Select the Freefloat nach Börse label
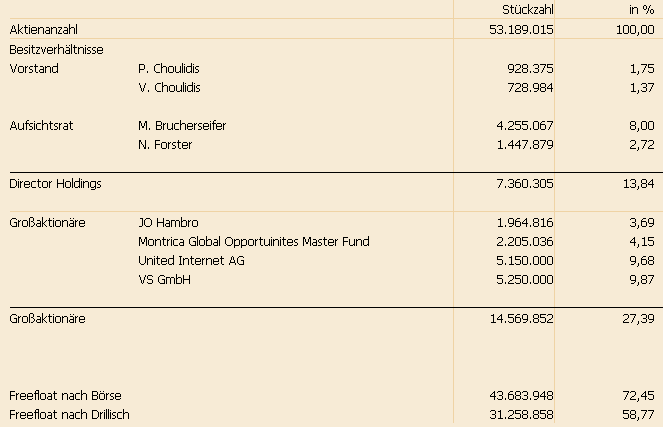Image resolution: width=663 pixels, height=427 pixels. [64, 395]
